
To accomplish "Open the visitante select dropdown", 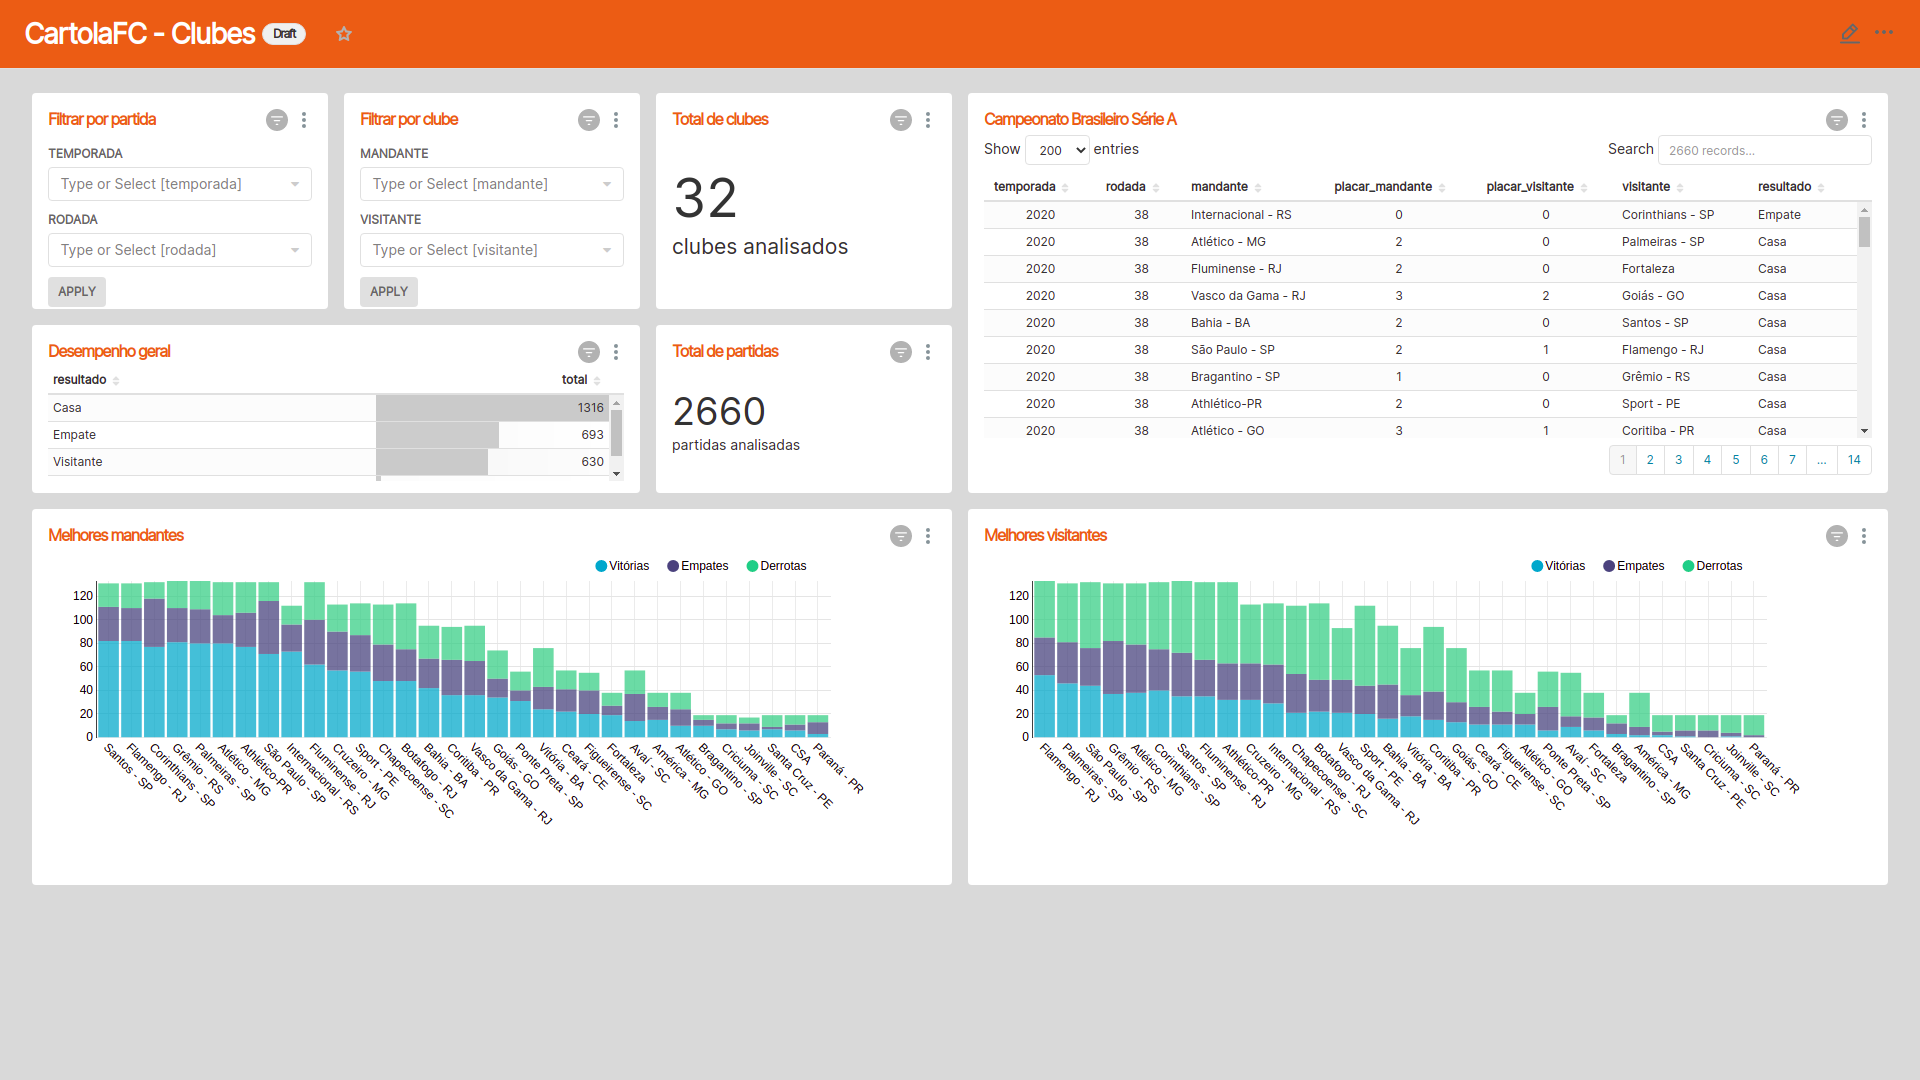I will tap(492, 250).
